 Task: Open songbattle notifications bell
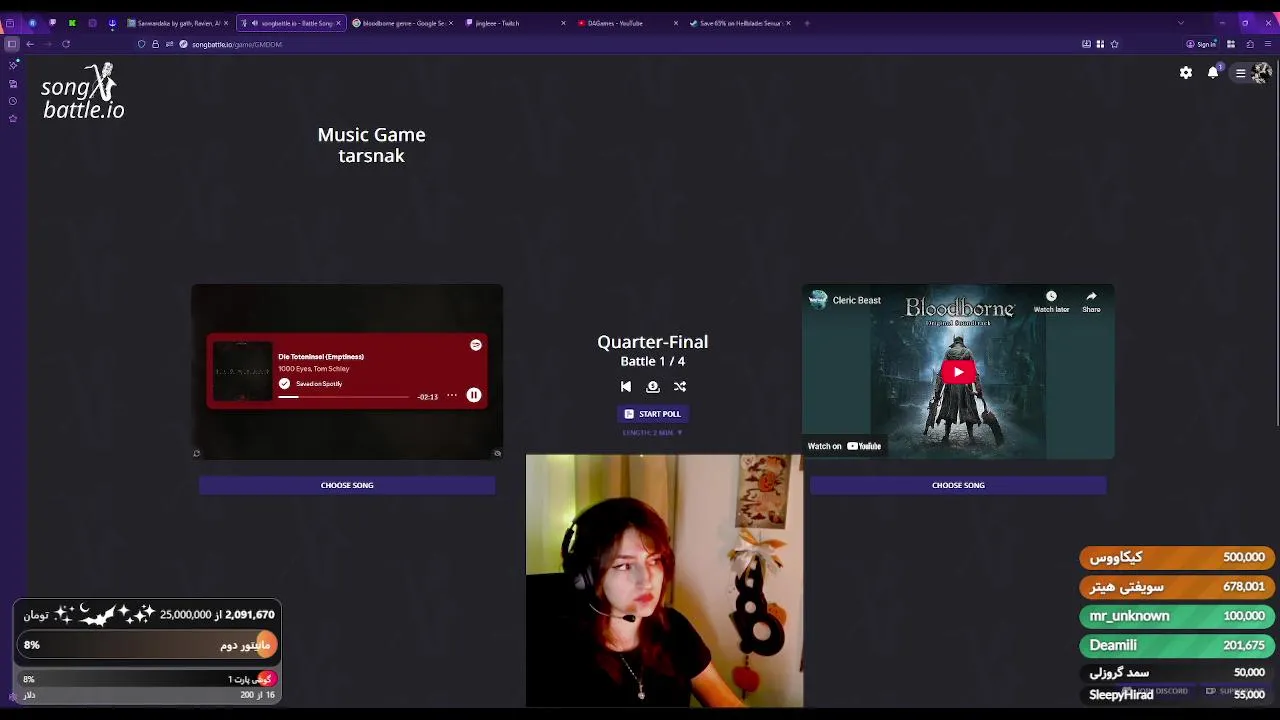[1213, 73]
